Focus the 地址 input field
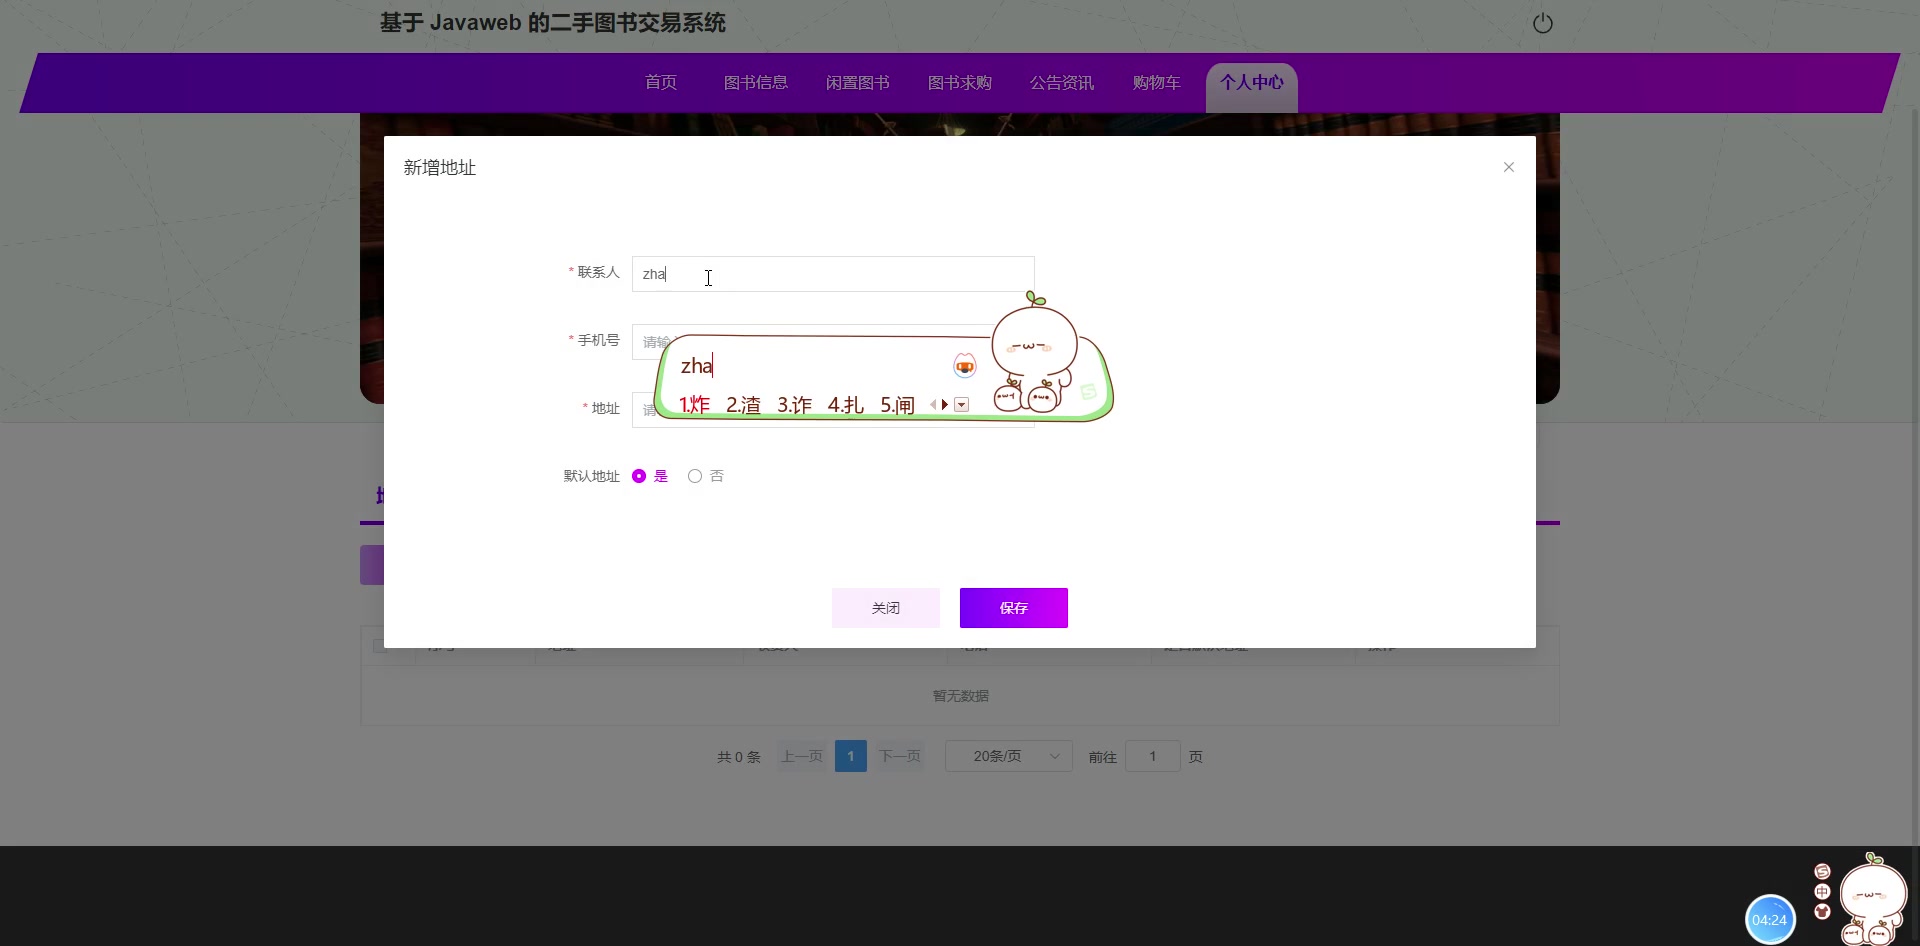This screenshot has width=1920, height=946. coord(833,410)
